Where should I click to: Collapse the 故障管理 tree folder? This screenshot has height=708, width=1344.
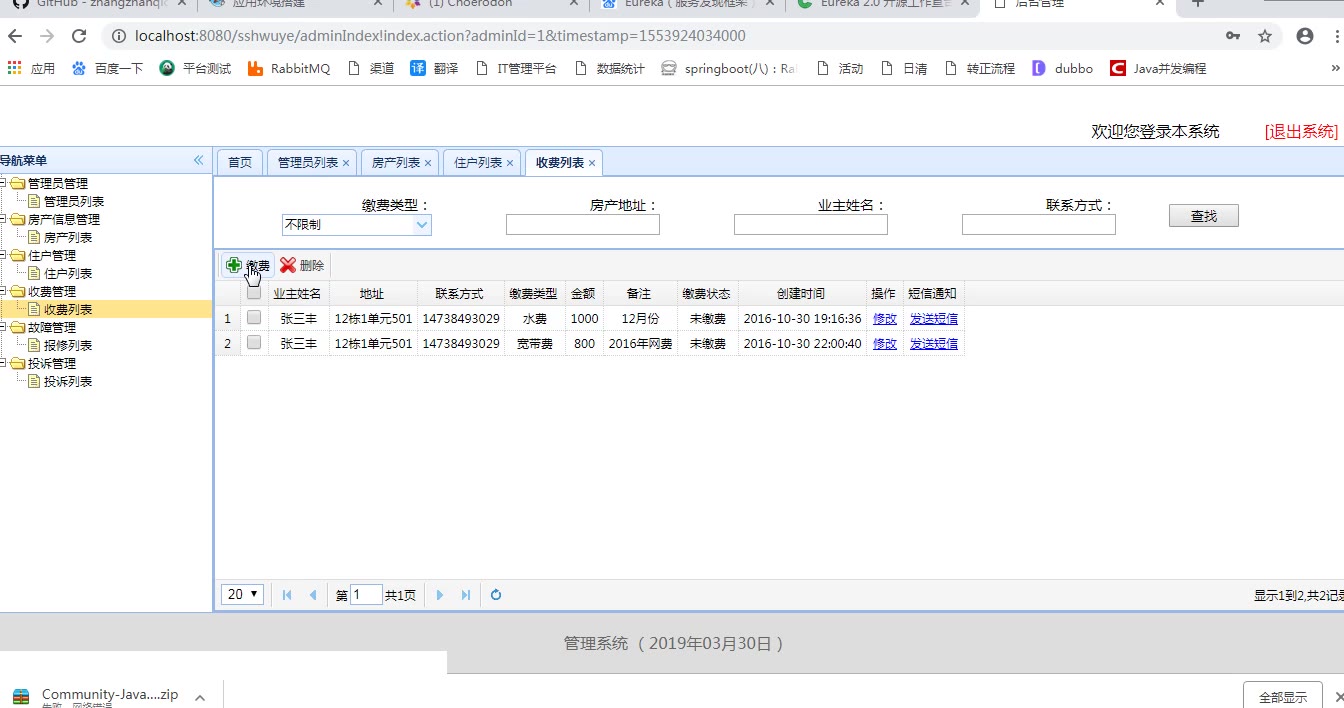(4, 327)
